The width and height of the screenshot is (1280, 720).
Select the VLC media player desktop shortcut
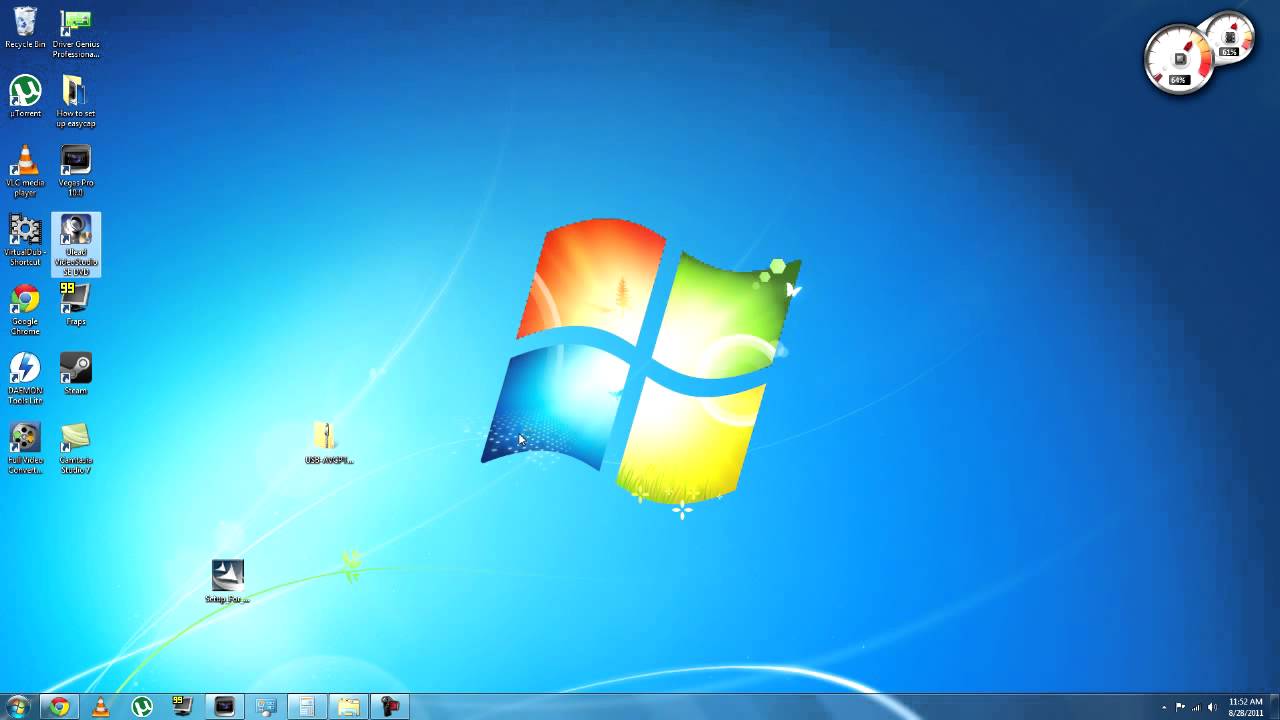click(x=25, y=171)
